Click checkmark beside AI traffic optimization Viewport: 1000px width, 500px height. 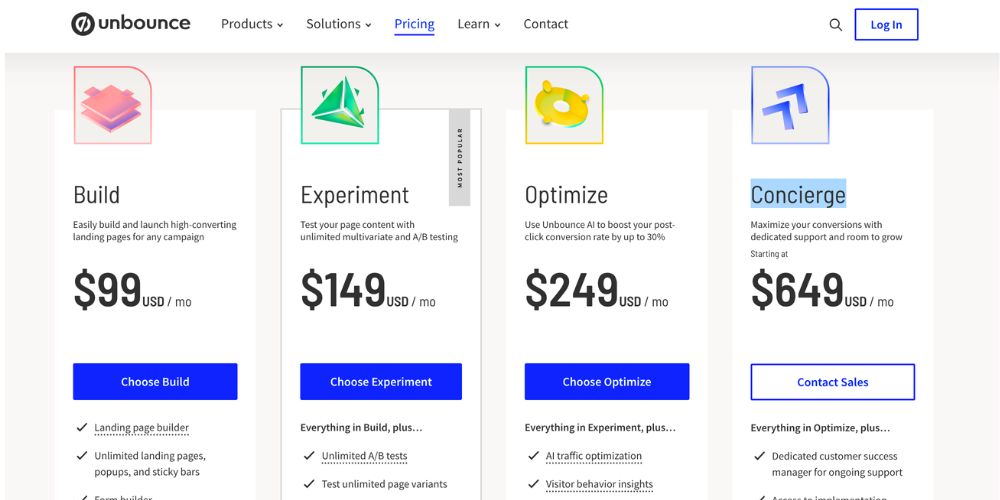(x=534, y=456)
